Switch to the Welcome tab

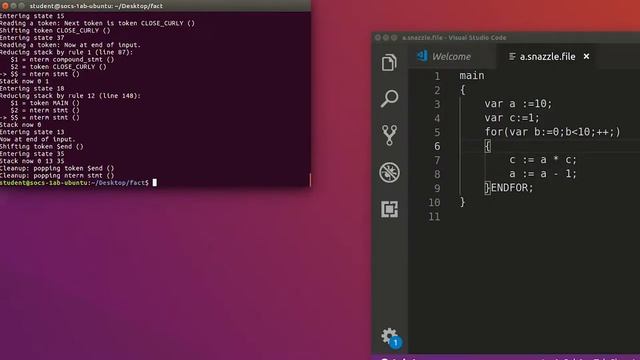point(451,56)
